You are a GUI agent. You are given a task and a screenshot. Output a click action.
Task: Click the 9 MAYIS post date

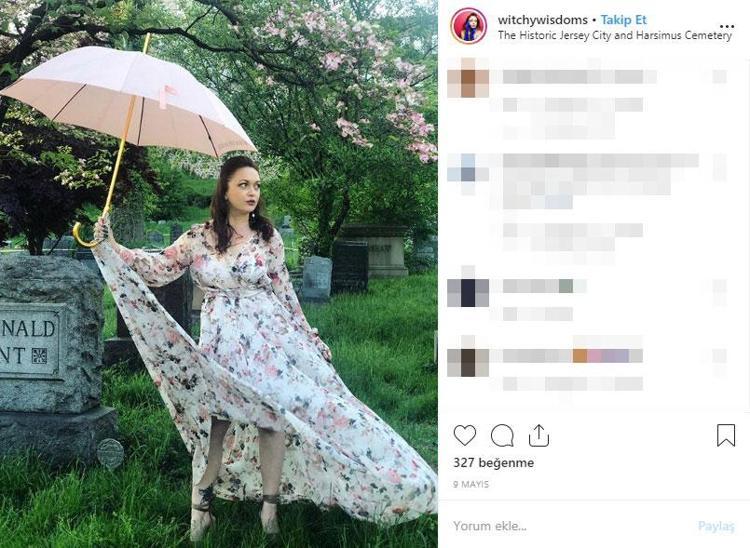(x=471, y=484)
